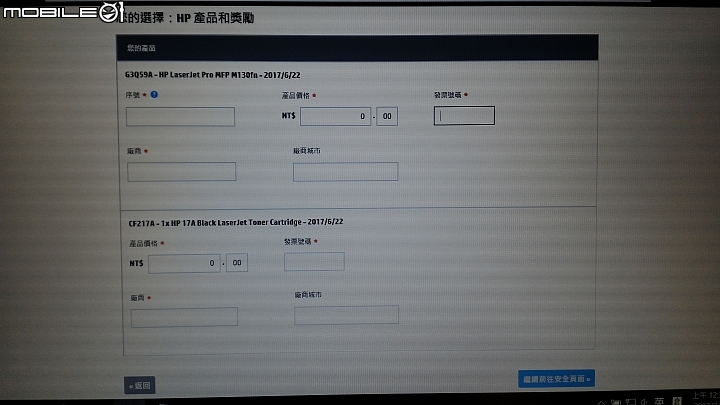
Task: Open the battery status tray icon
Action: pyautogui.click(x=616, y=402)
